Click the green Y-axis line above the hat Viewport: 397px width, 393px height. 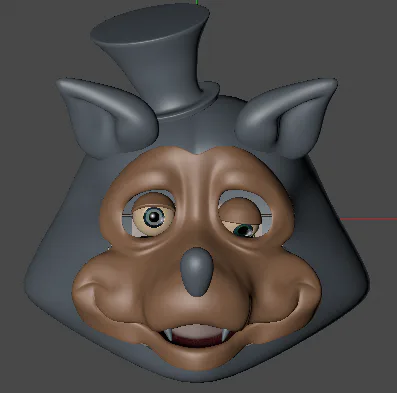click(197, 3)
